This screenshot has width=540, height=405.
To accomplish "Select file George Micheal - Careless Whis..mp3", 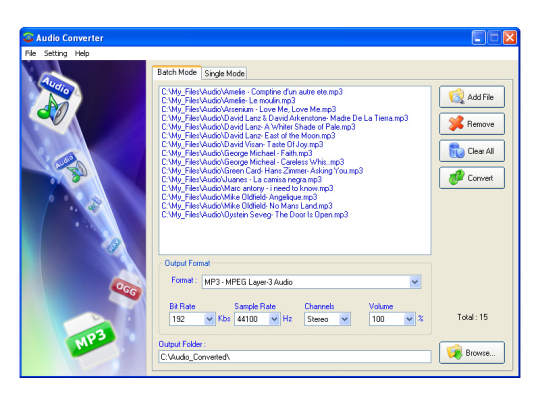I will pyautogui.click(x=253, y=162).
